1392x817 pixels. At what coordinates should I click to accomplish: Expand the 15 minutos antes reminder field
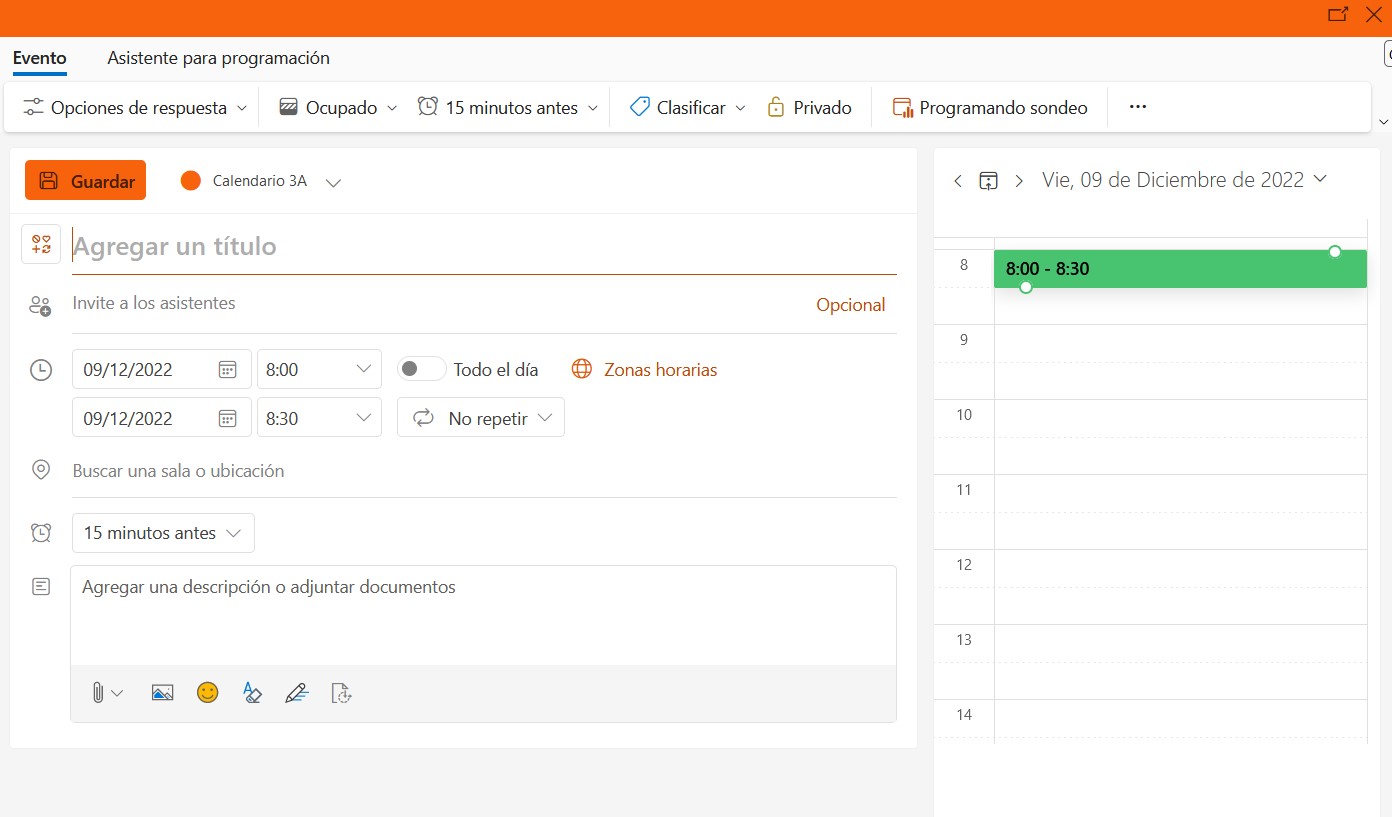pyautogui.click(x=163, y=533)
